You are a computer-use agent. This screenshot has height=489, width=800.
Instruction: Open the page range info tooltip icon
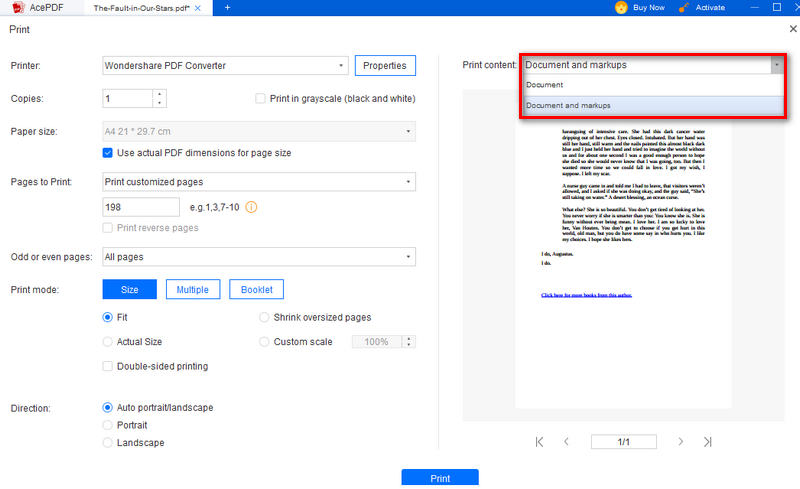(252, 207)
